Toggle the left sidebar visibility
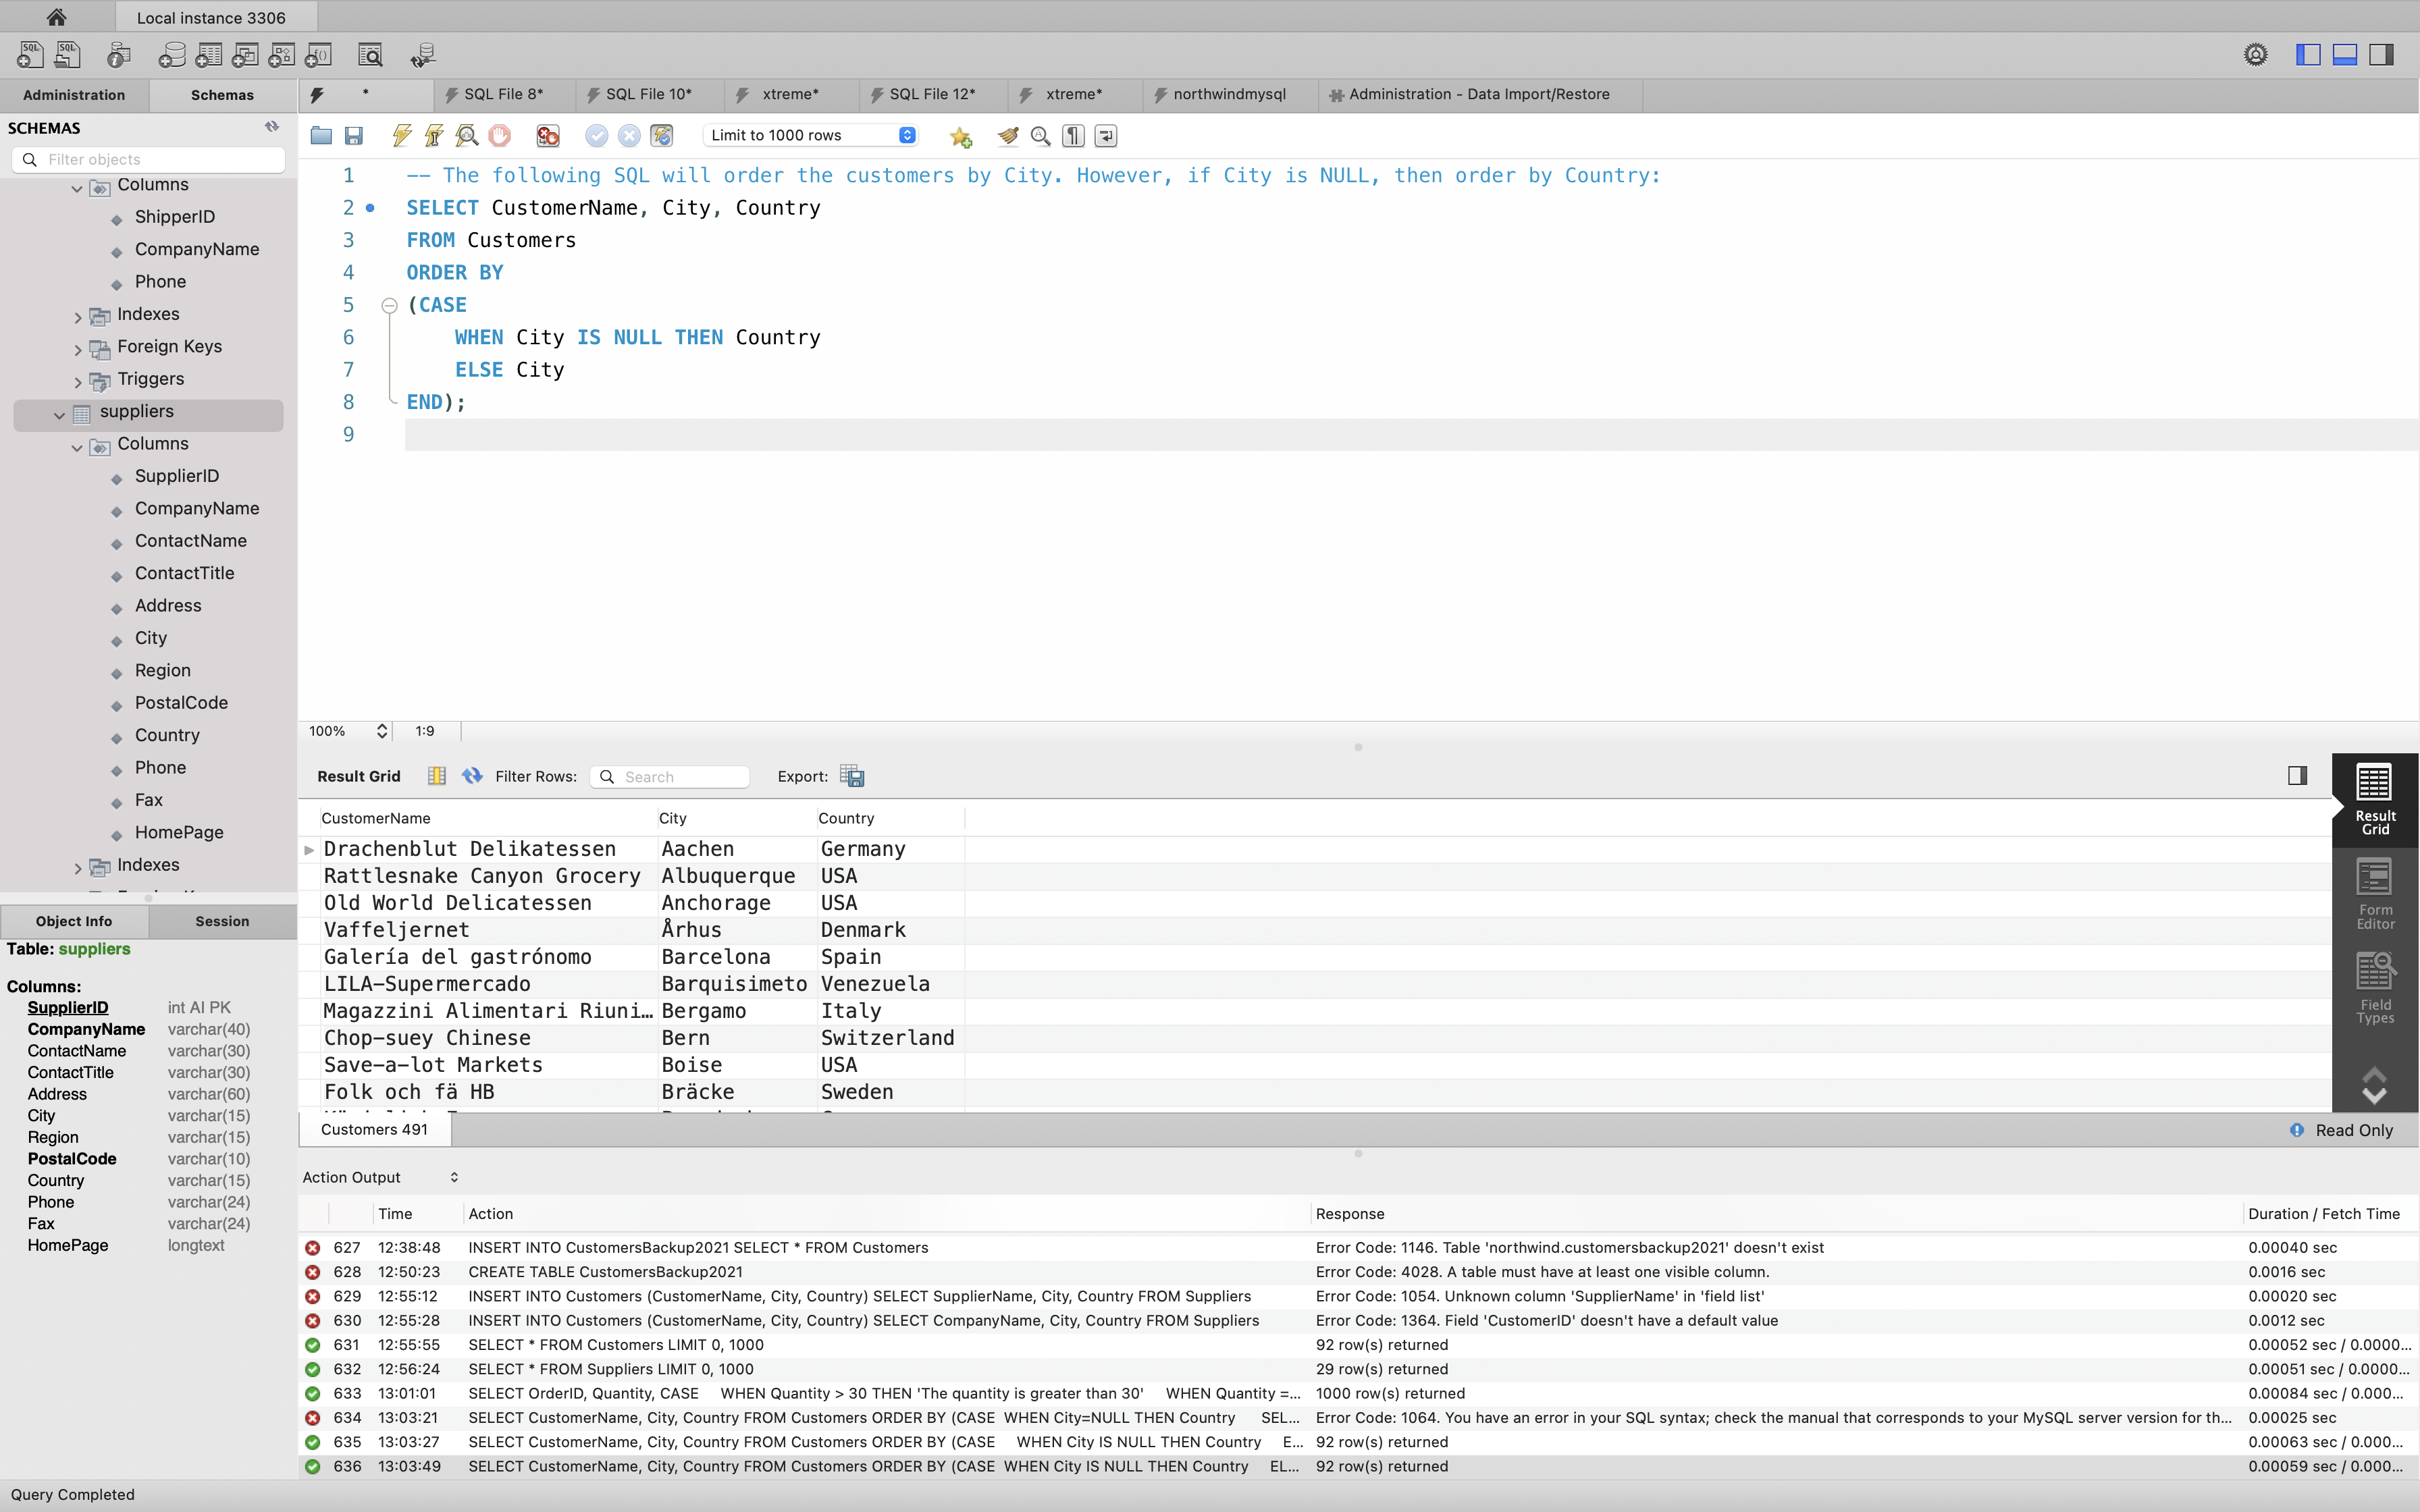Image resolution: width=2420 pixels, height=1512 pixels. coord(2308,55)
